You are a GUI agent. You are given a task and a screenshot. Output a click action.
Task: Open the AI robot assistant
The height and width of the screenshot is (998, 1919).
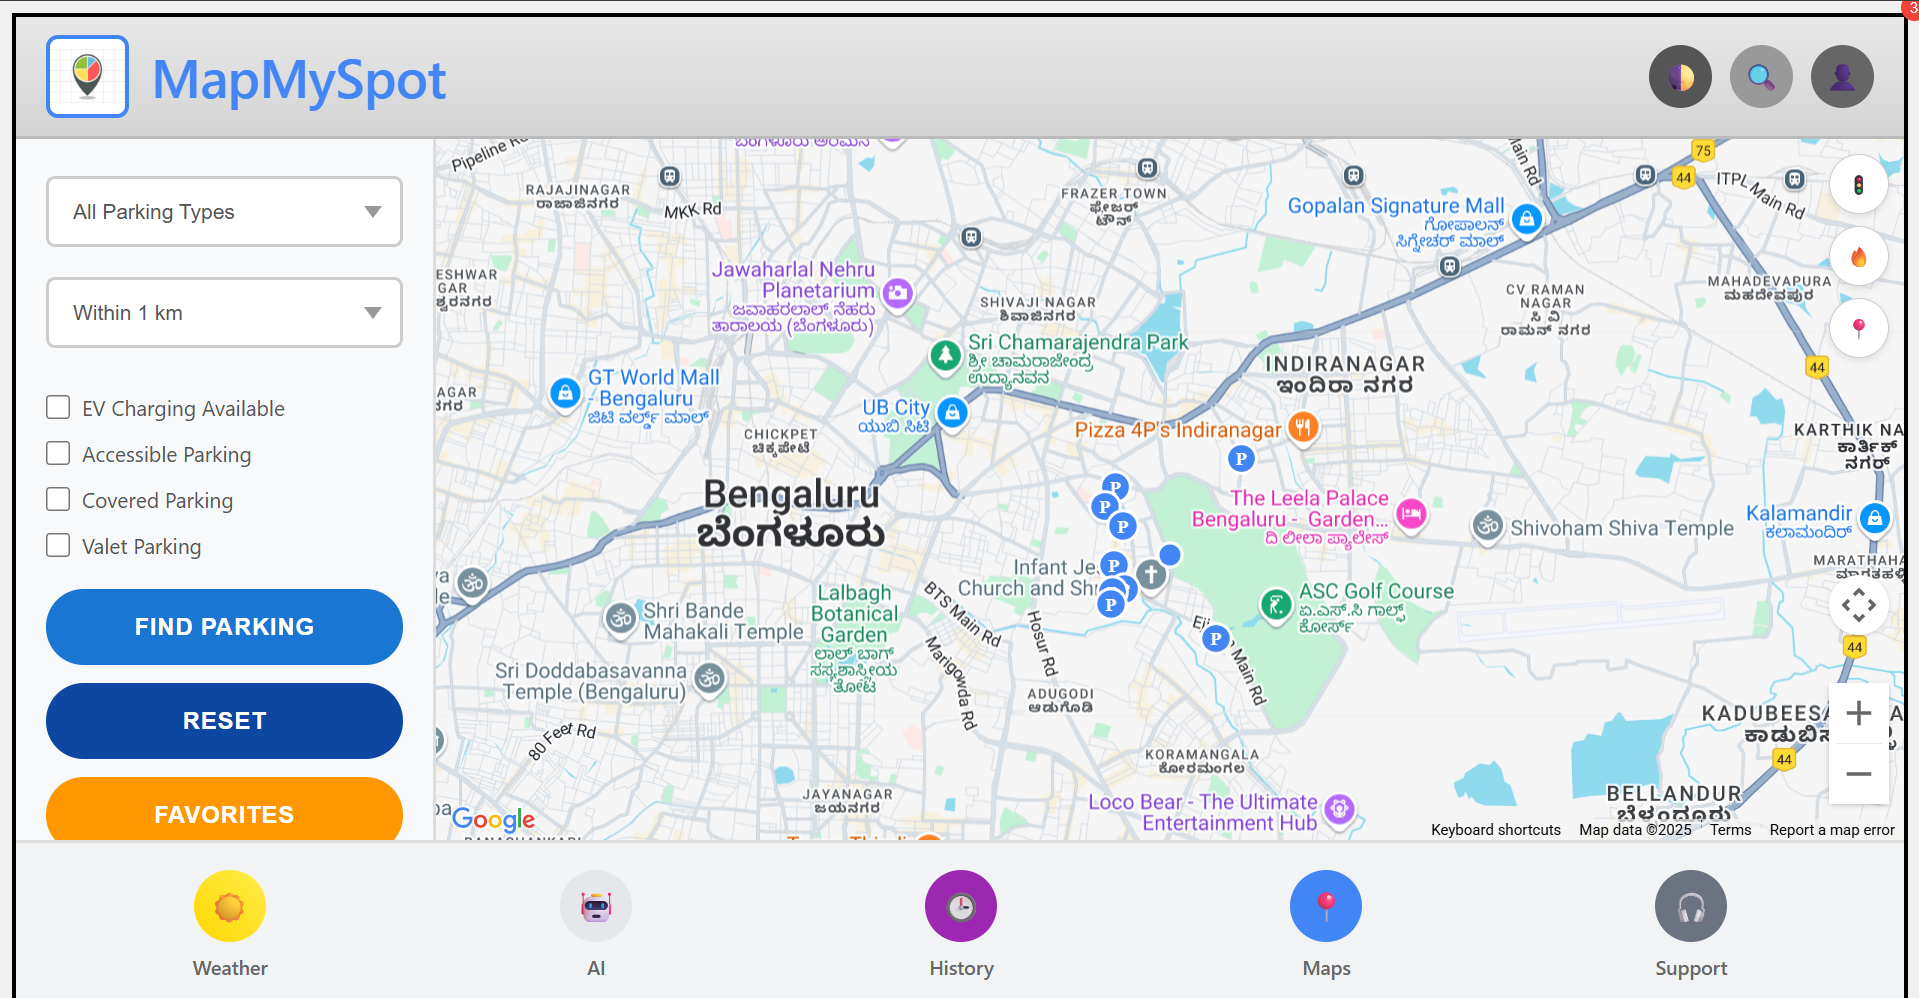[x=596, y=906]
